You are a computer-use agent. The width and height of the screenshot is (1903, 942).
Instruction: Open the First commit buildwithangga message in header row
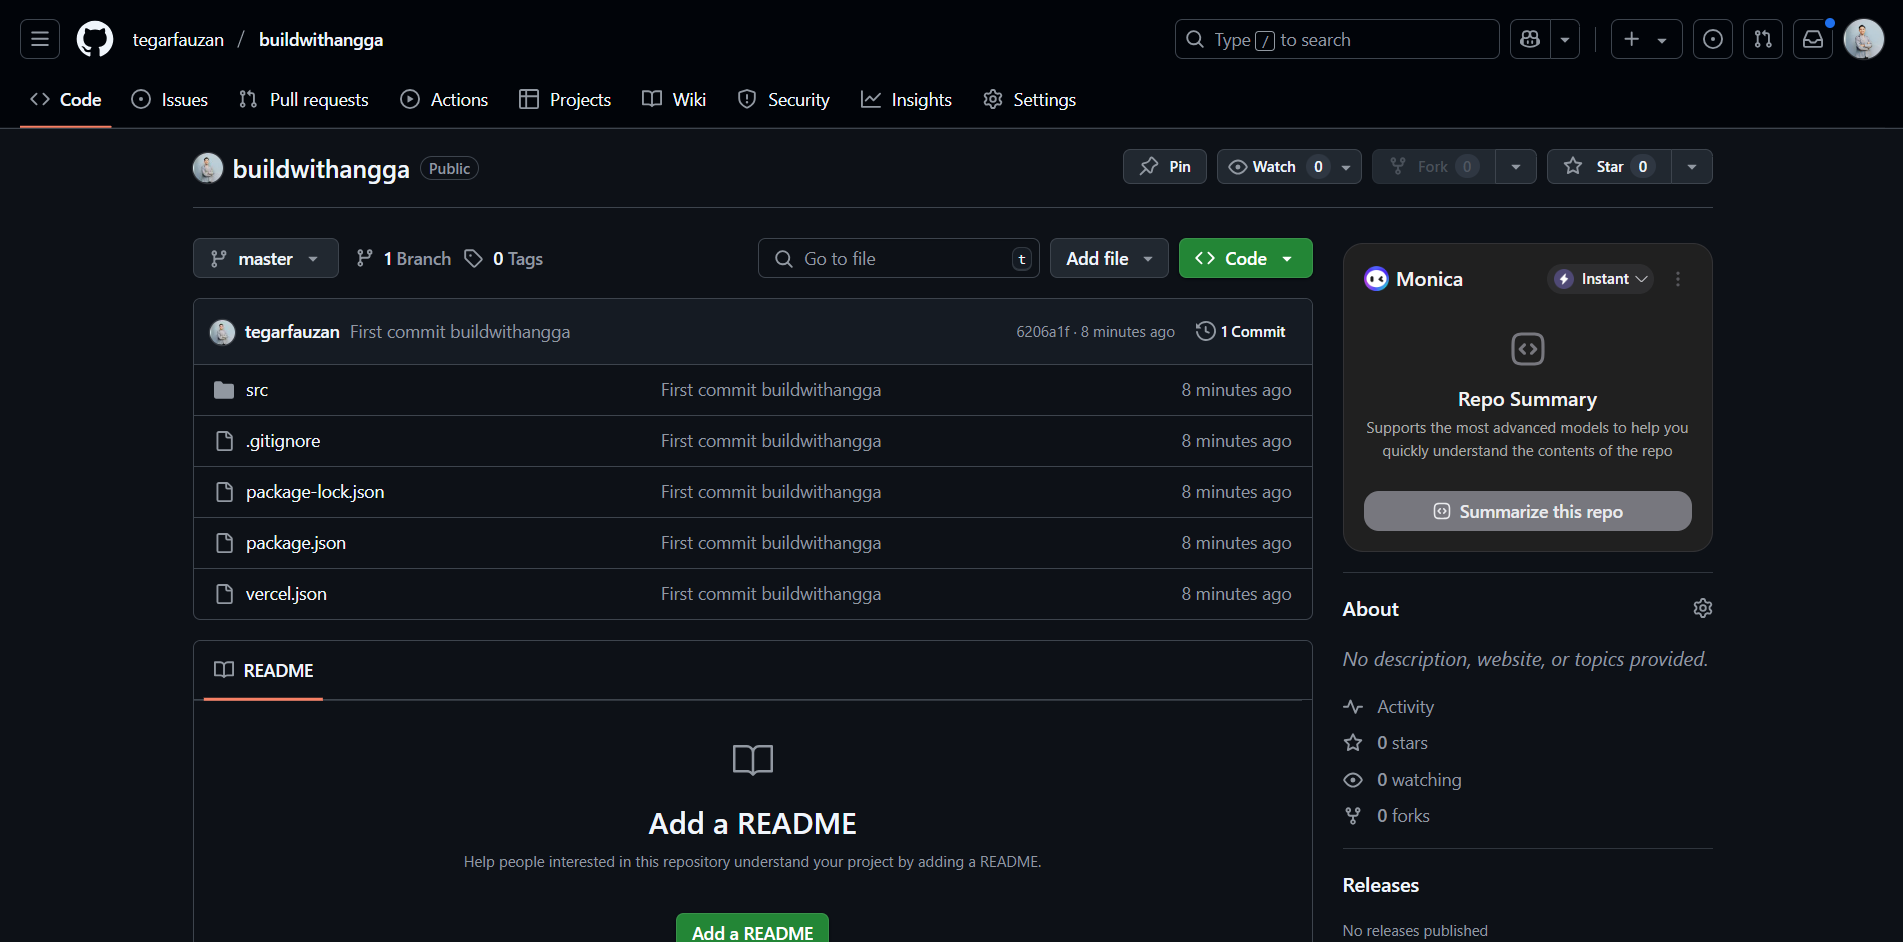point(460,332)
